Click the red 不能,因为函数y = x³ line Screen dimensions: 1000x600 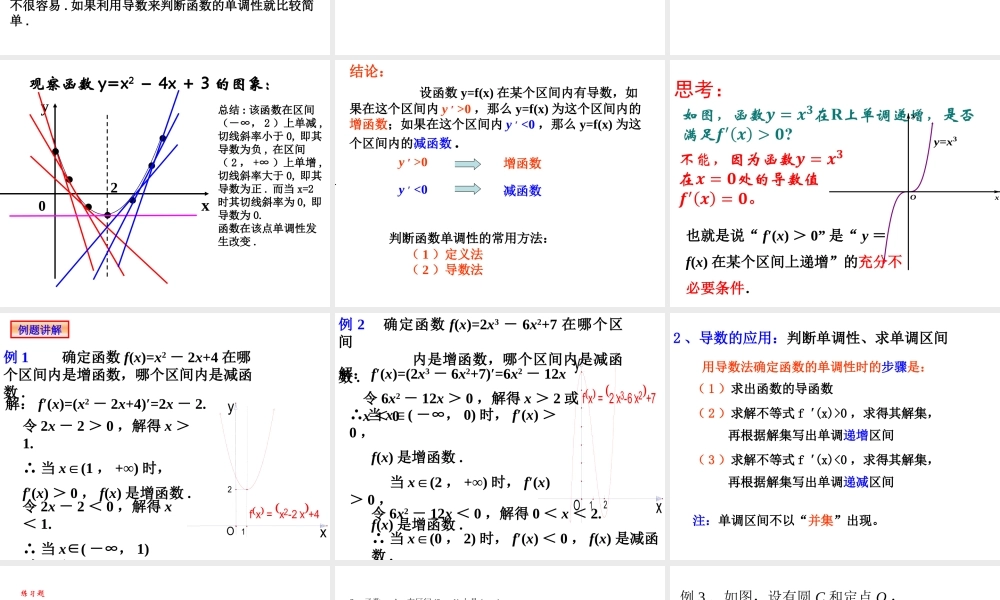761,158
